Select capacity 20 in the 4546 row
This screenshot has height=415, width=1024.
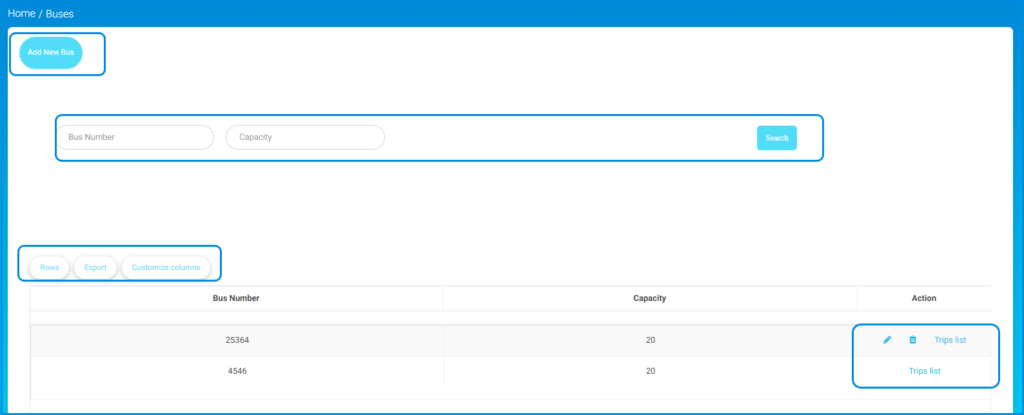tap(650, 371)
